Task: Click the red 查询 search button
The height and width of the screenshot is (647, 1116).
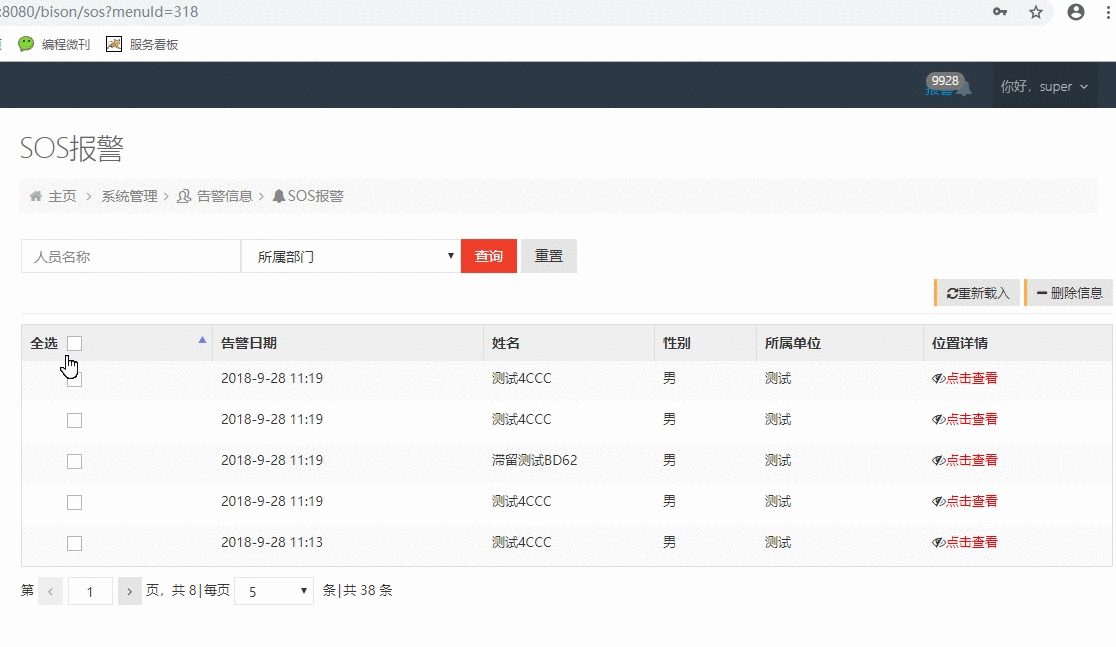Action: 488,256
